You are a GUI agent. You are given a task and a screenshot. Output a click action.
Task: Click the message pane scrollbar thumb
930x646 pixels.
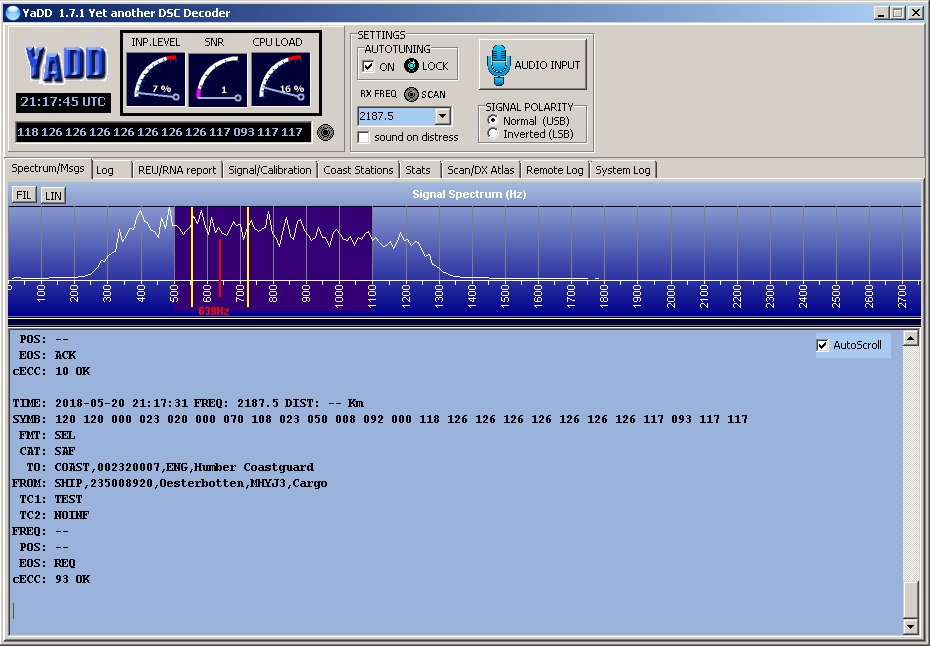[911, 600]
